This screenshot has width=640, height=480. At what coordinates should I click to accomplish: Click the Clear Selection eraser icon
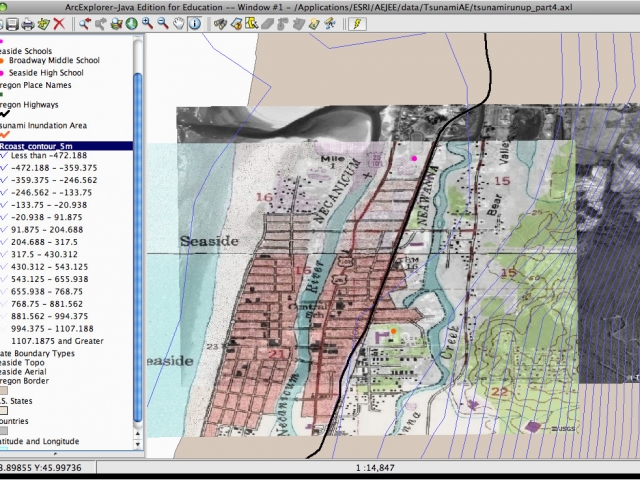click(x=267, y=24)
